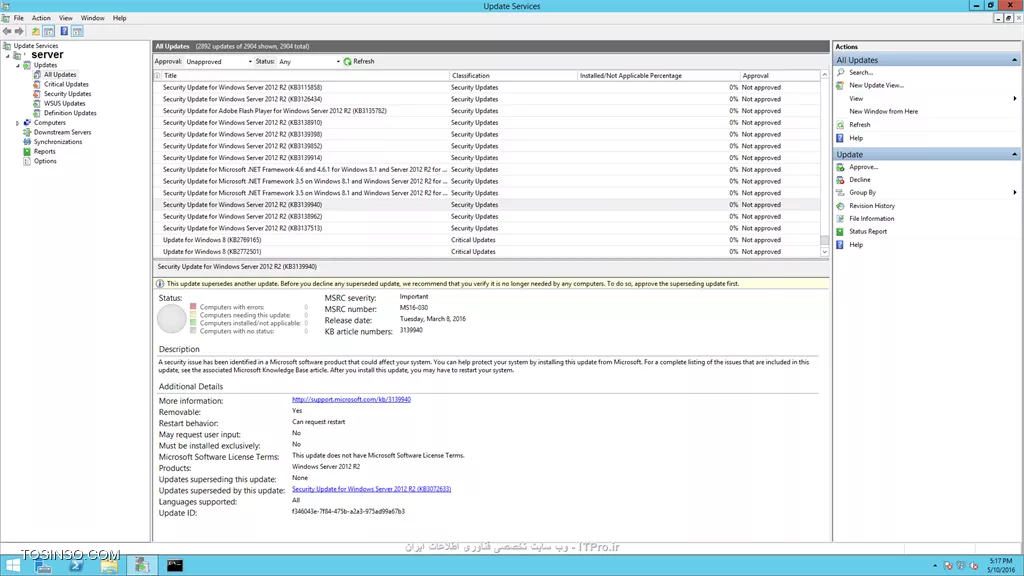This screenshot has height=576, width=1024.
Task: Open PowerShell from the taskbar
Action: (x=76, y=566)
